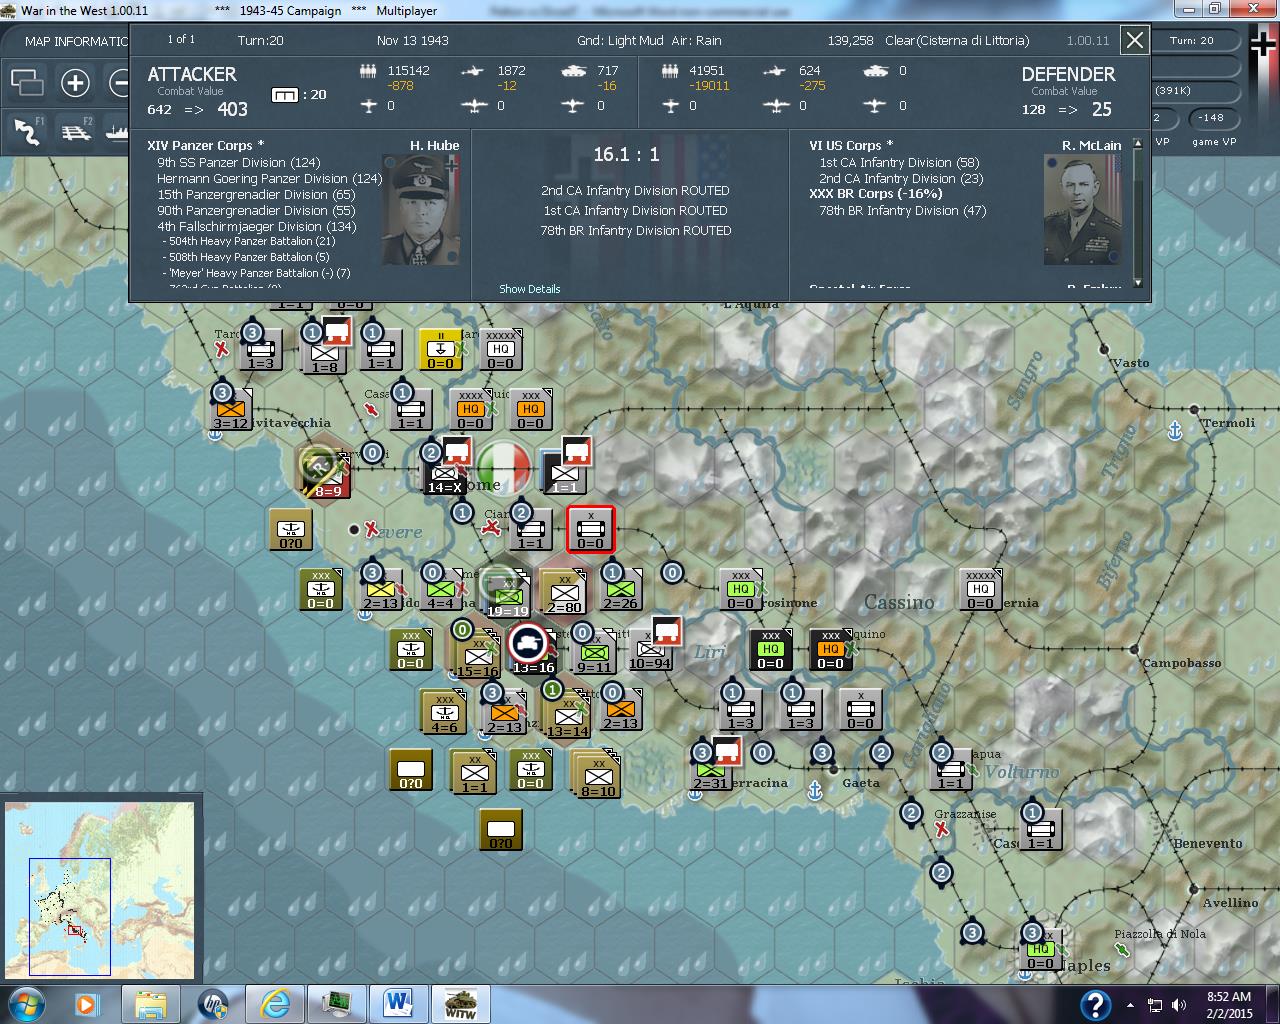
Task: Click Hermann Goering Panzer Division entry
Action: [269, 178]
